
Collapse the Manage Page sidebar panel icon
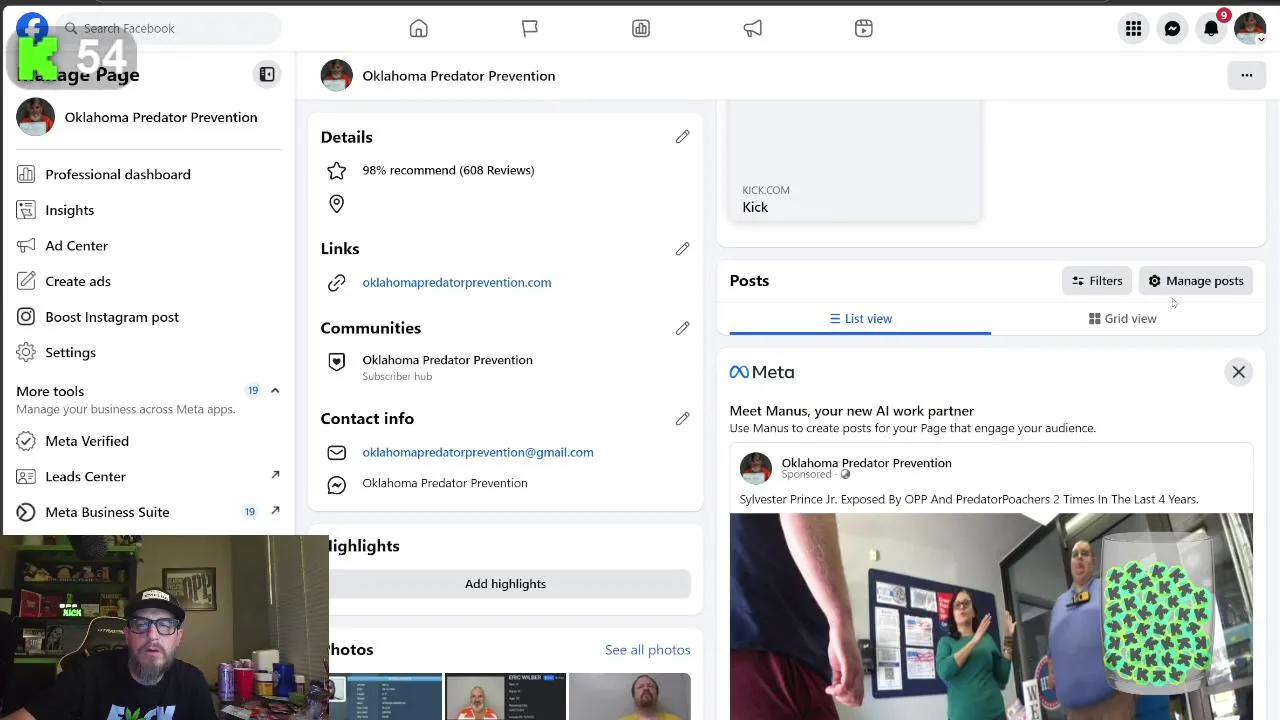point(267,74)
